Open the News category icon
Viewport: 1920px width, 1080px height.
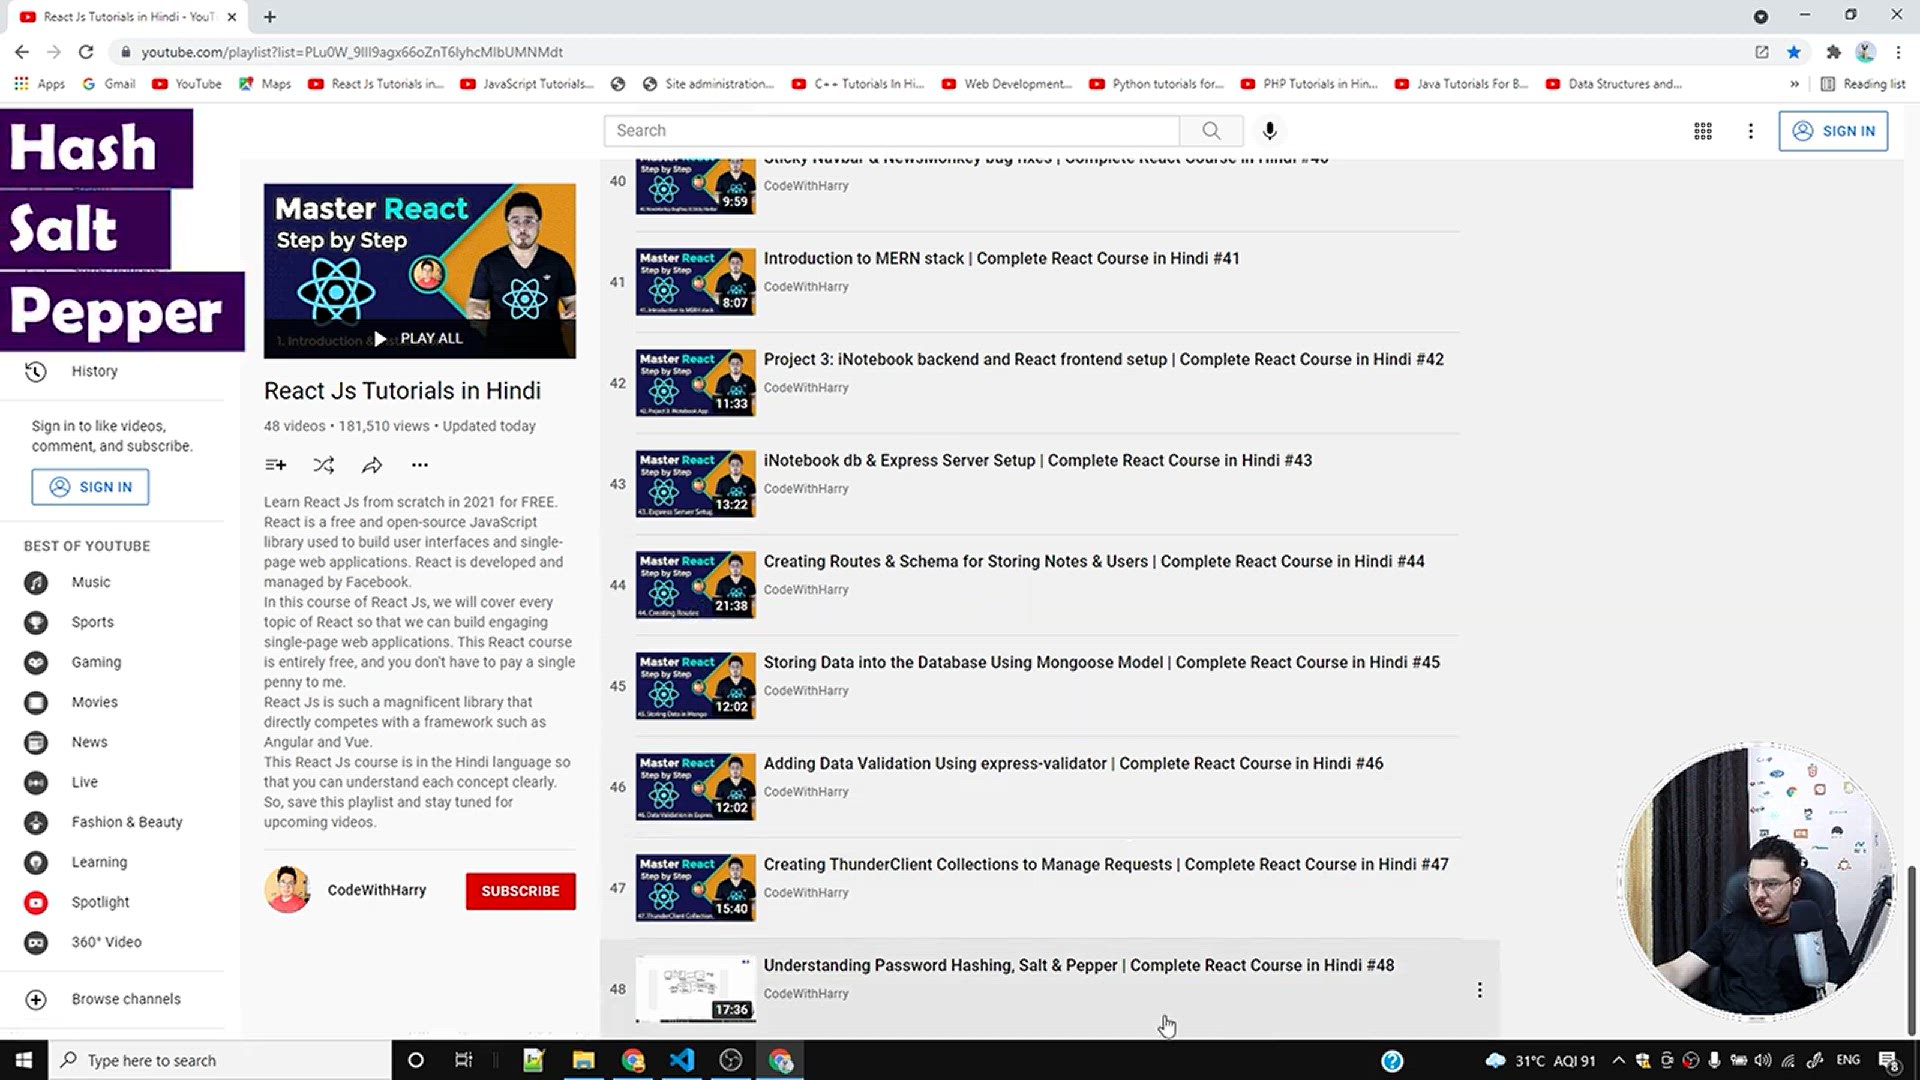click(36, 742)
